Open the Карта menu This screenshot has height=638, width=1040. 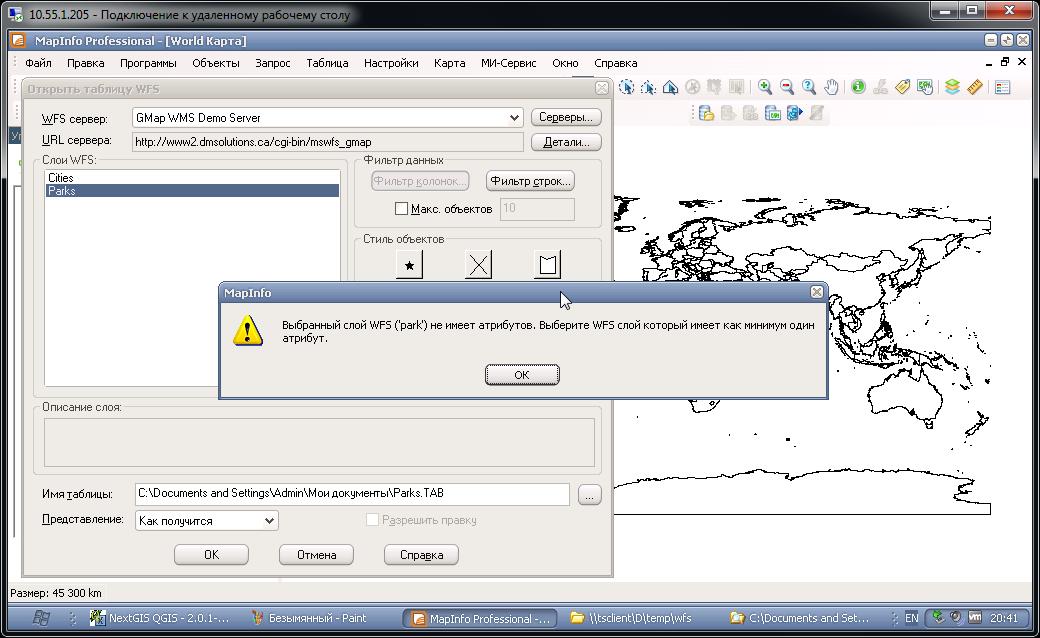tap(449, 63)
